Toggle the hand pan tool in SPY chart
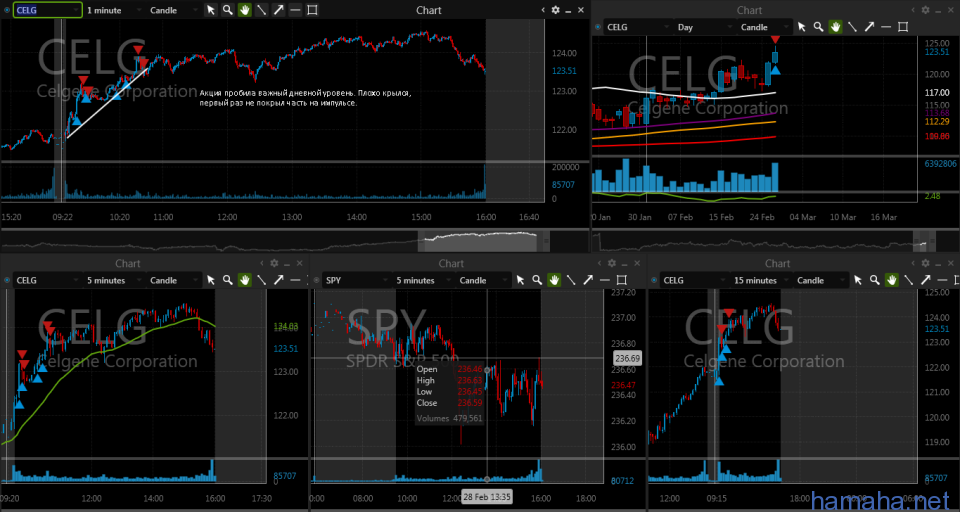960x512 pixels. (554, 280)
